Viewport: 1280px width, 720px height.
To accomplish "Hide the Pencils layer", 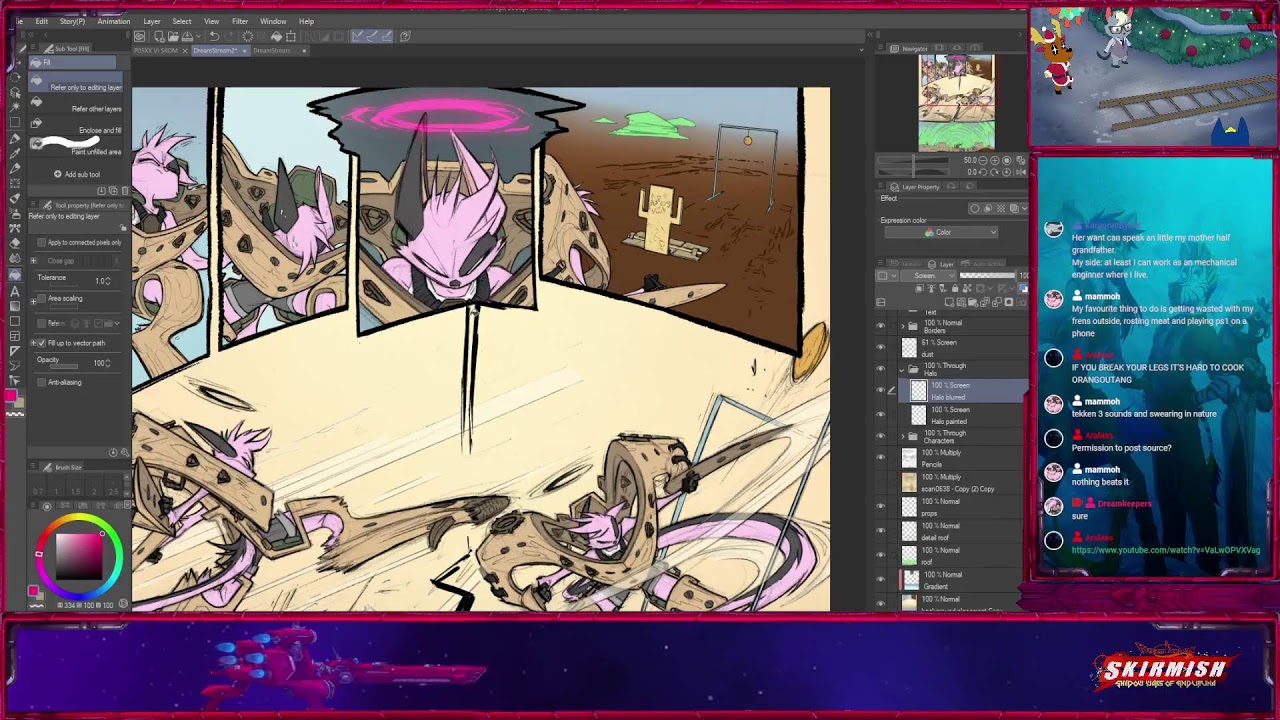I will pos(881,458).
